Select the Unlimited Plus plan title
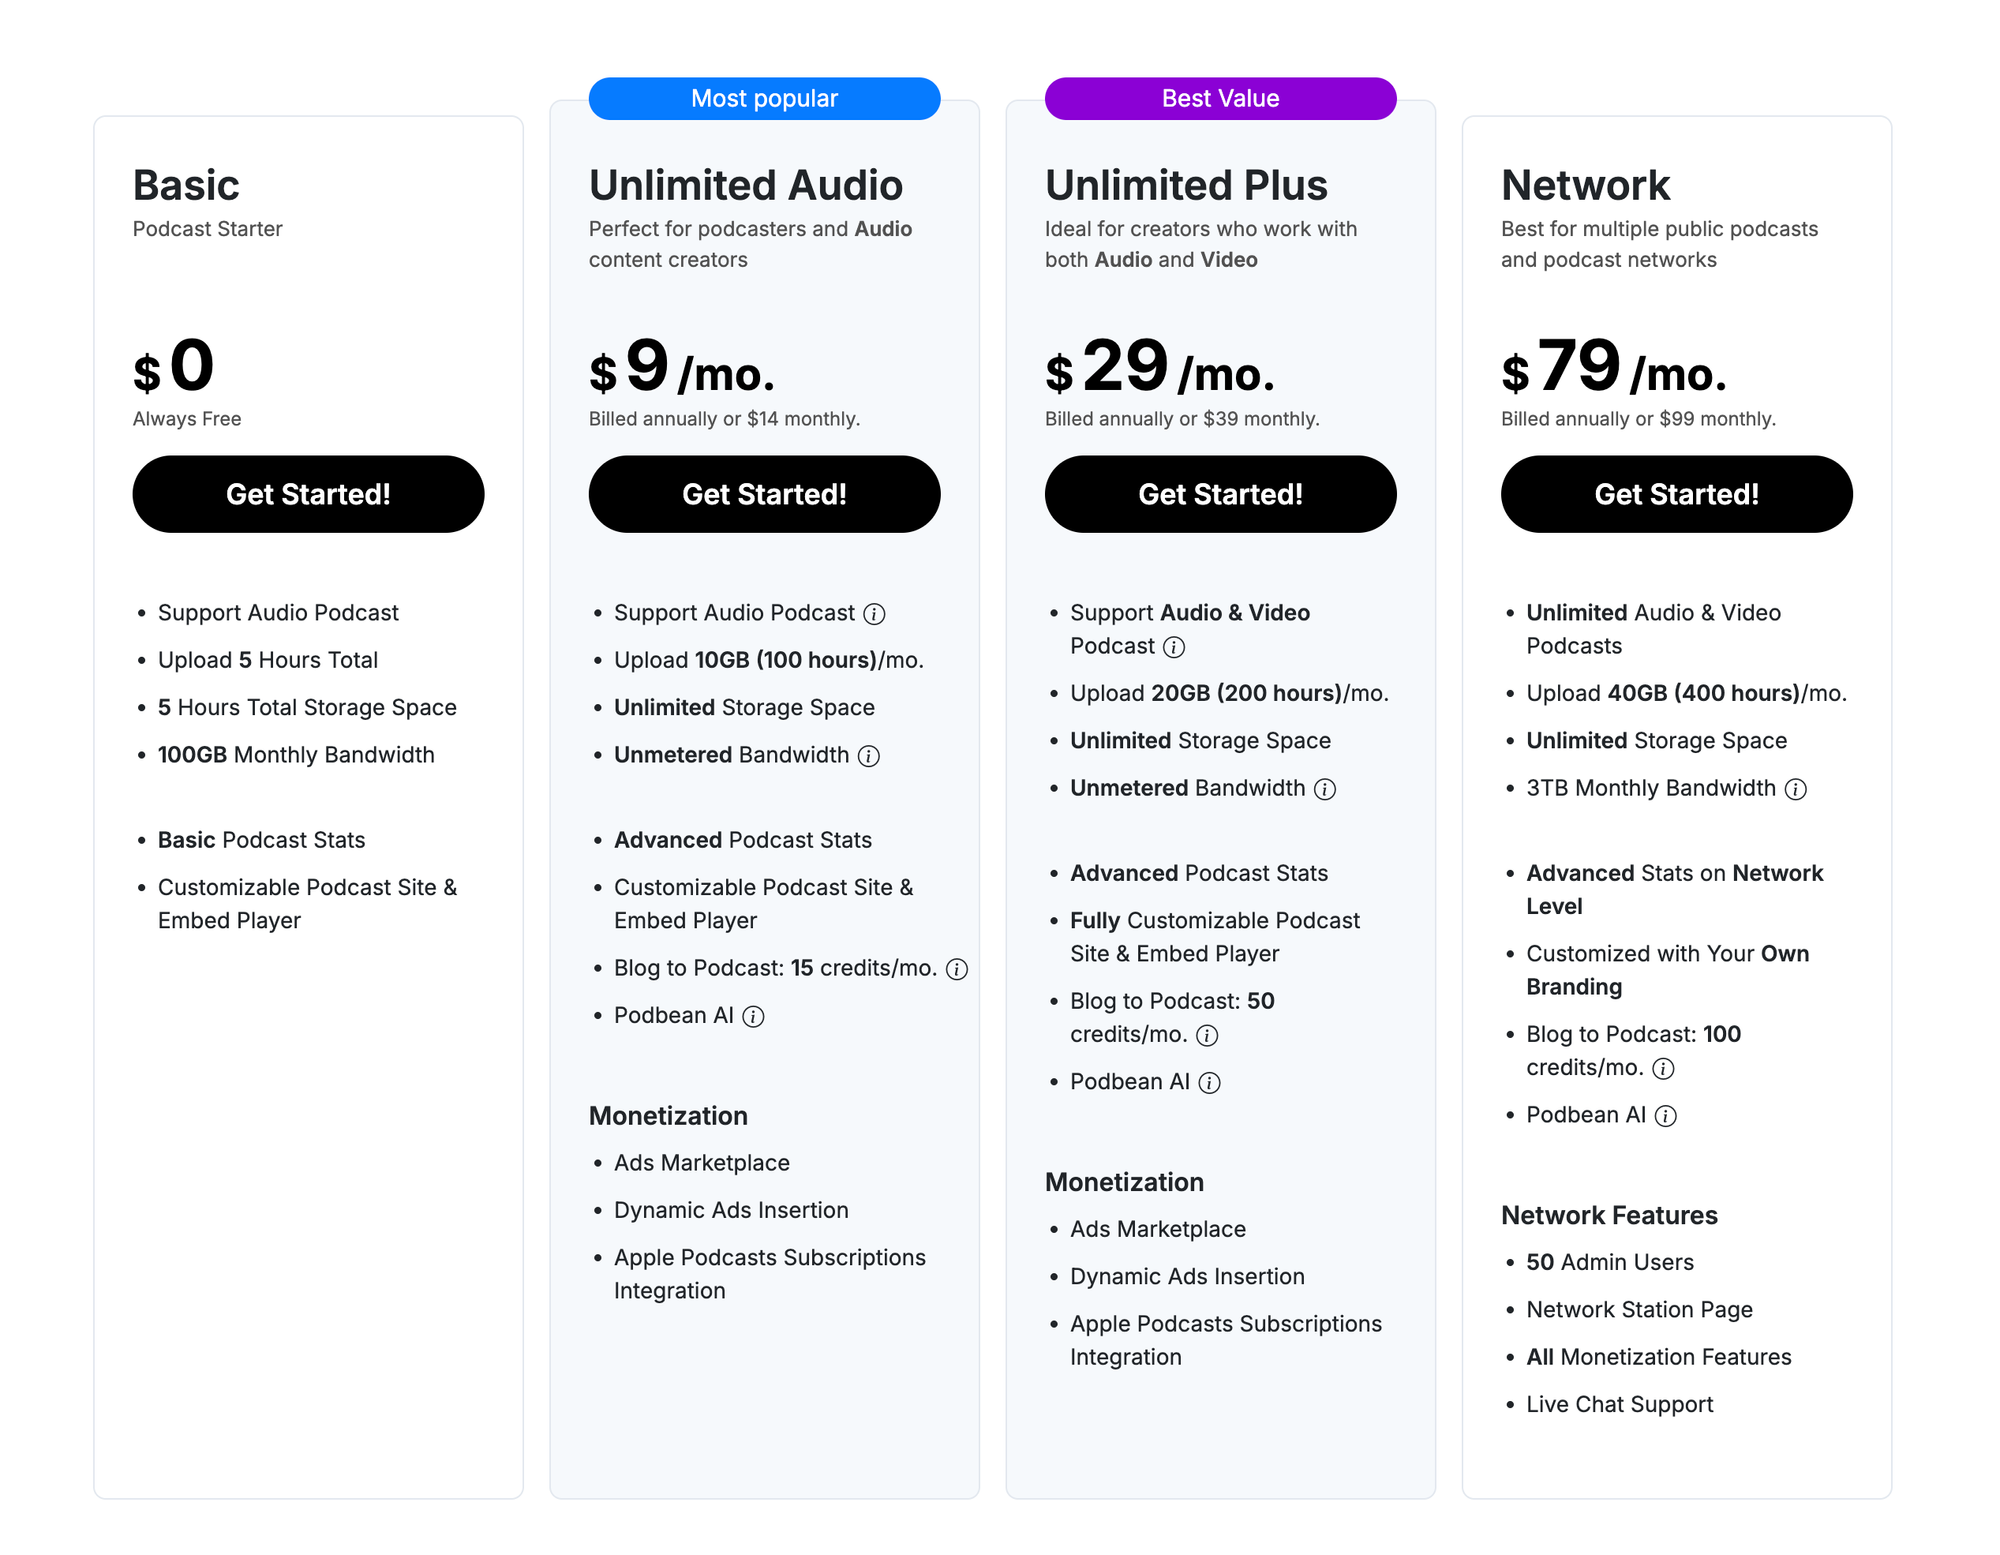Screen dimensions: 2000x1555 point(1186,185)
